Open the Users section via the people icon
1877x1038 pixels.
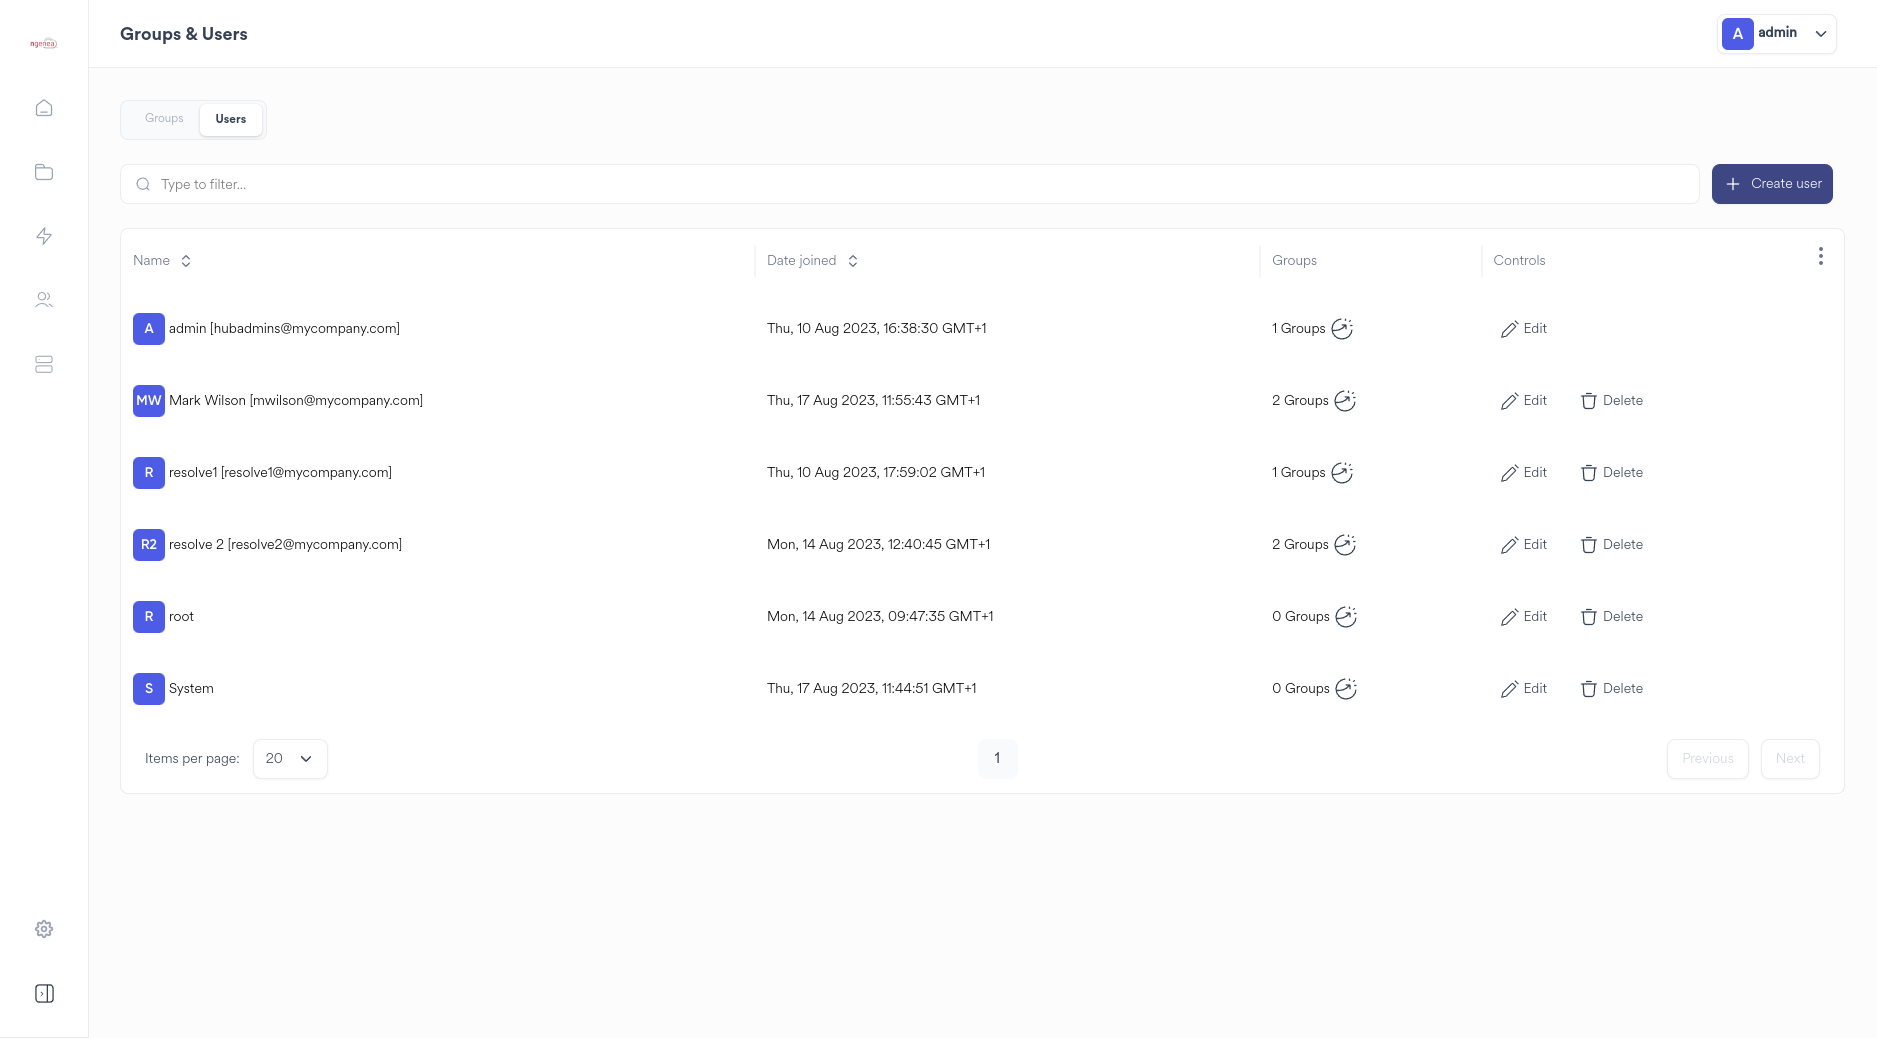44,299
